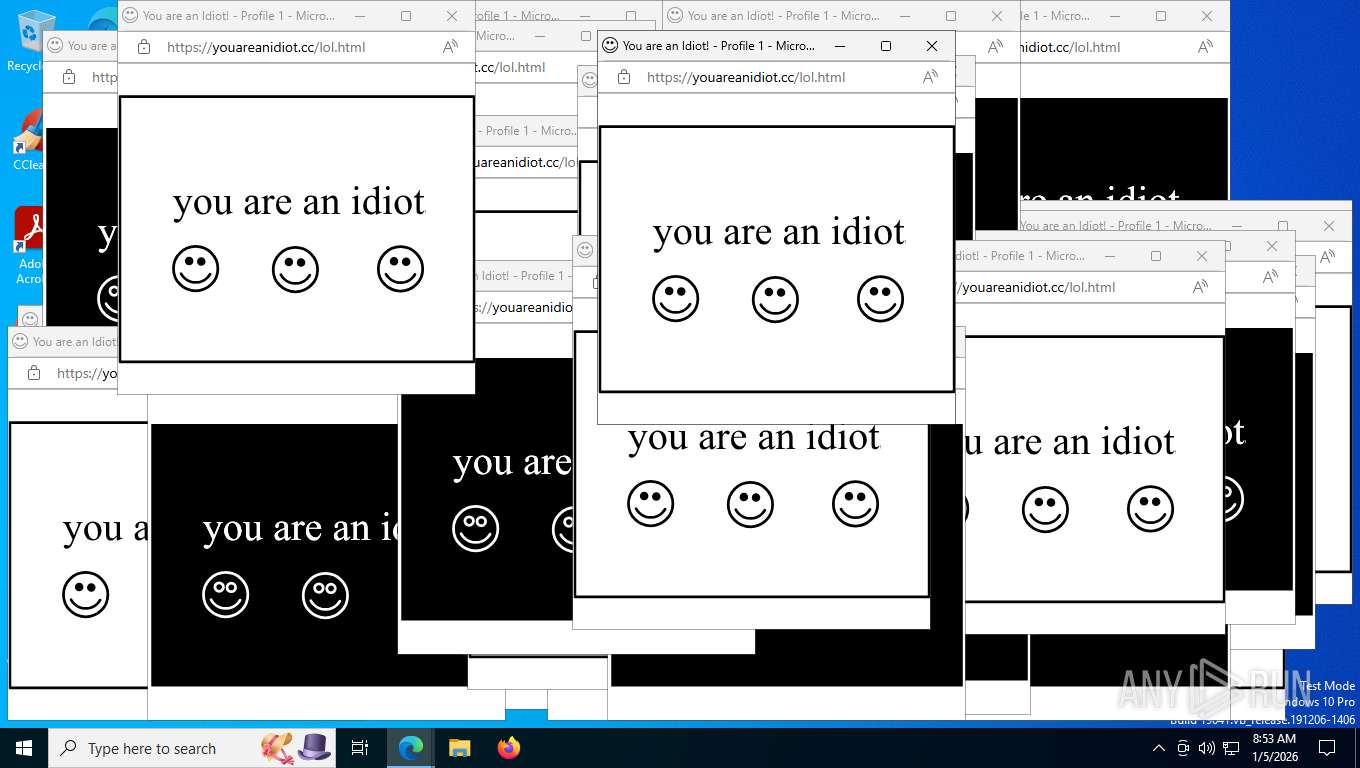Click middle smiley in white page under active window
This screenshot has height=768, width=1360.
pyautogui.click(x=750, y=504)
